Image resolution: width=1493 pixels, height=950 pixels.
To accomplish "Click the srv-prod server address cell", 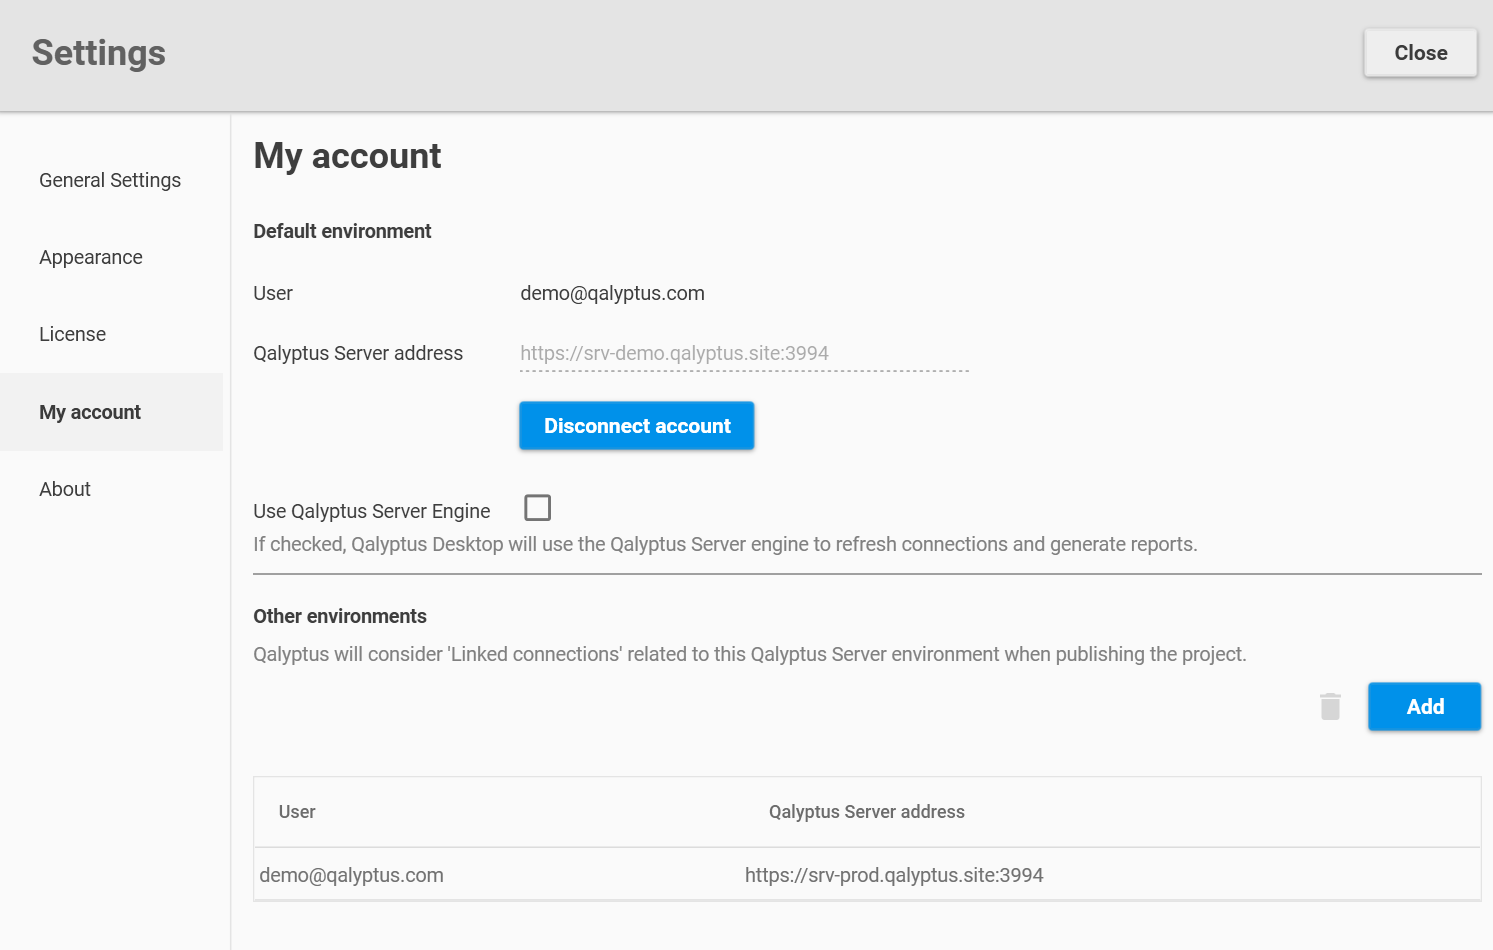I will click(893, 874).
